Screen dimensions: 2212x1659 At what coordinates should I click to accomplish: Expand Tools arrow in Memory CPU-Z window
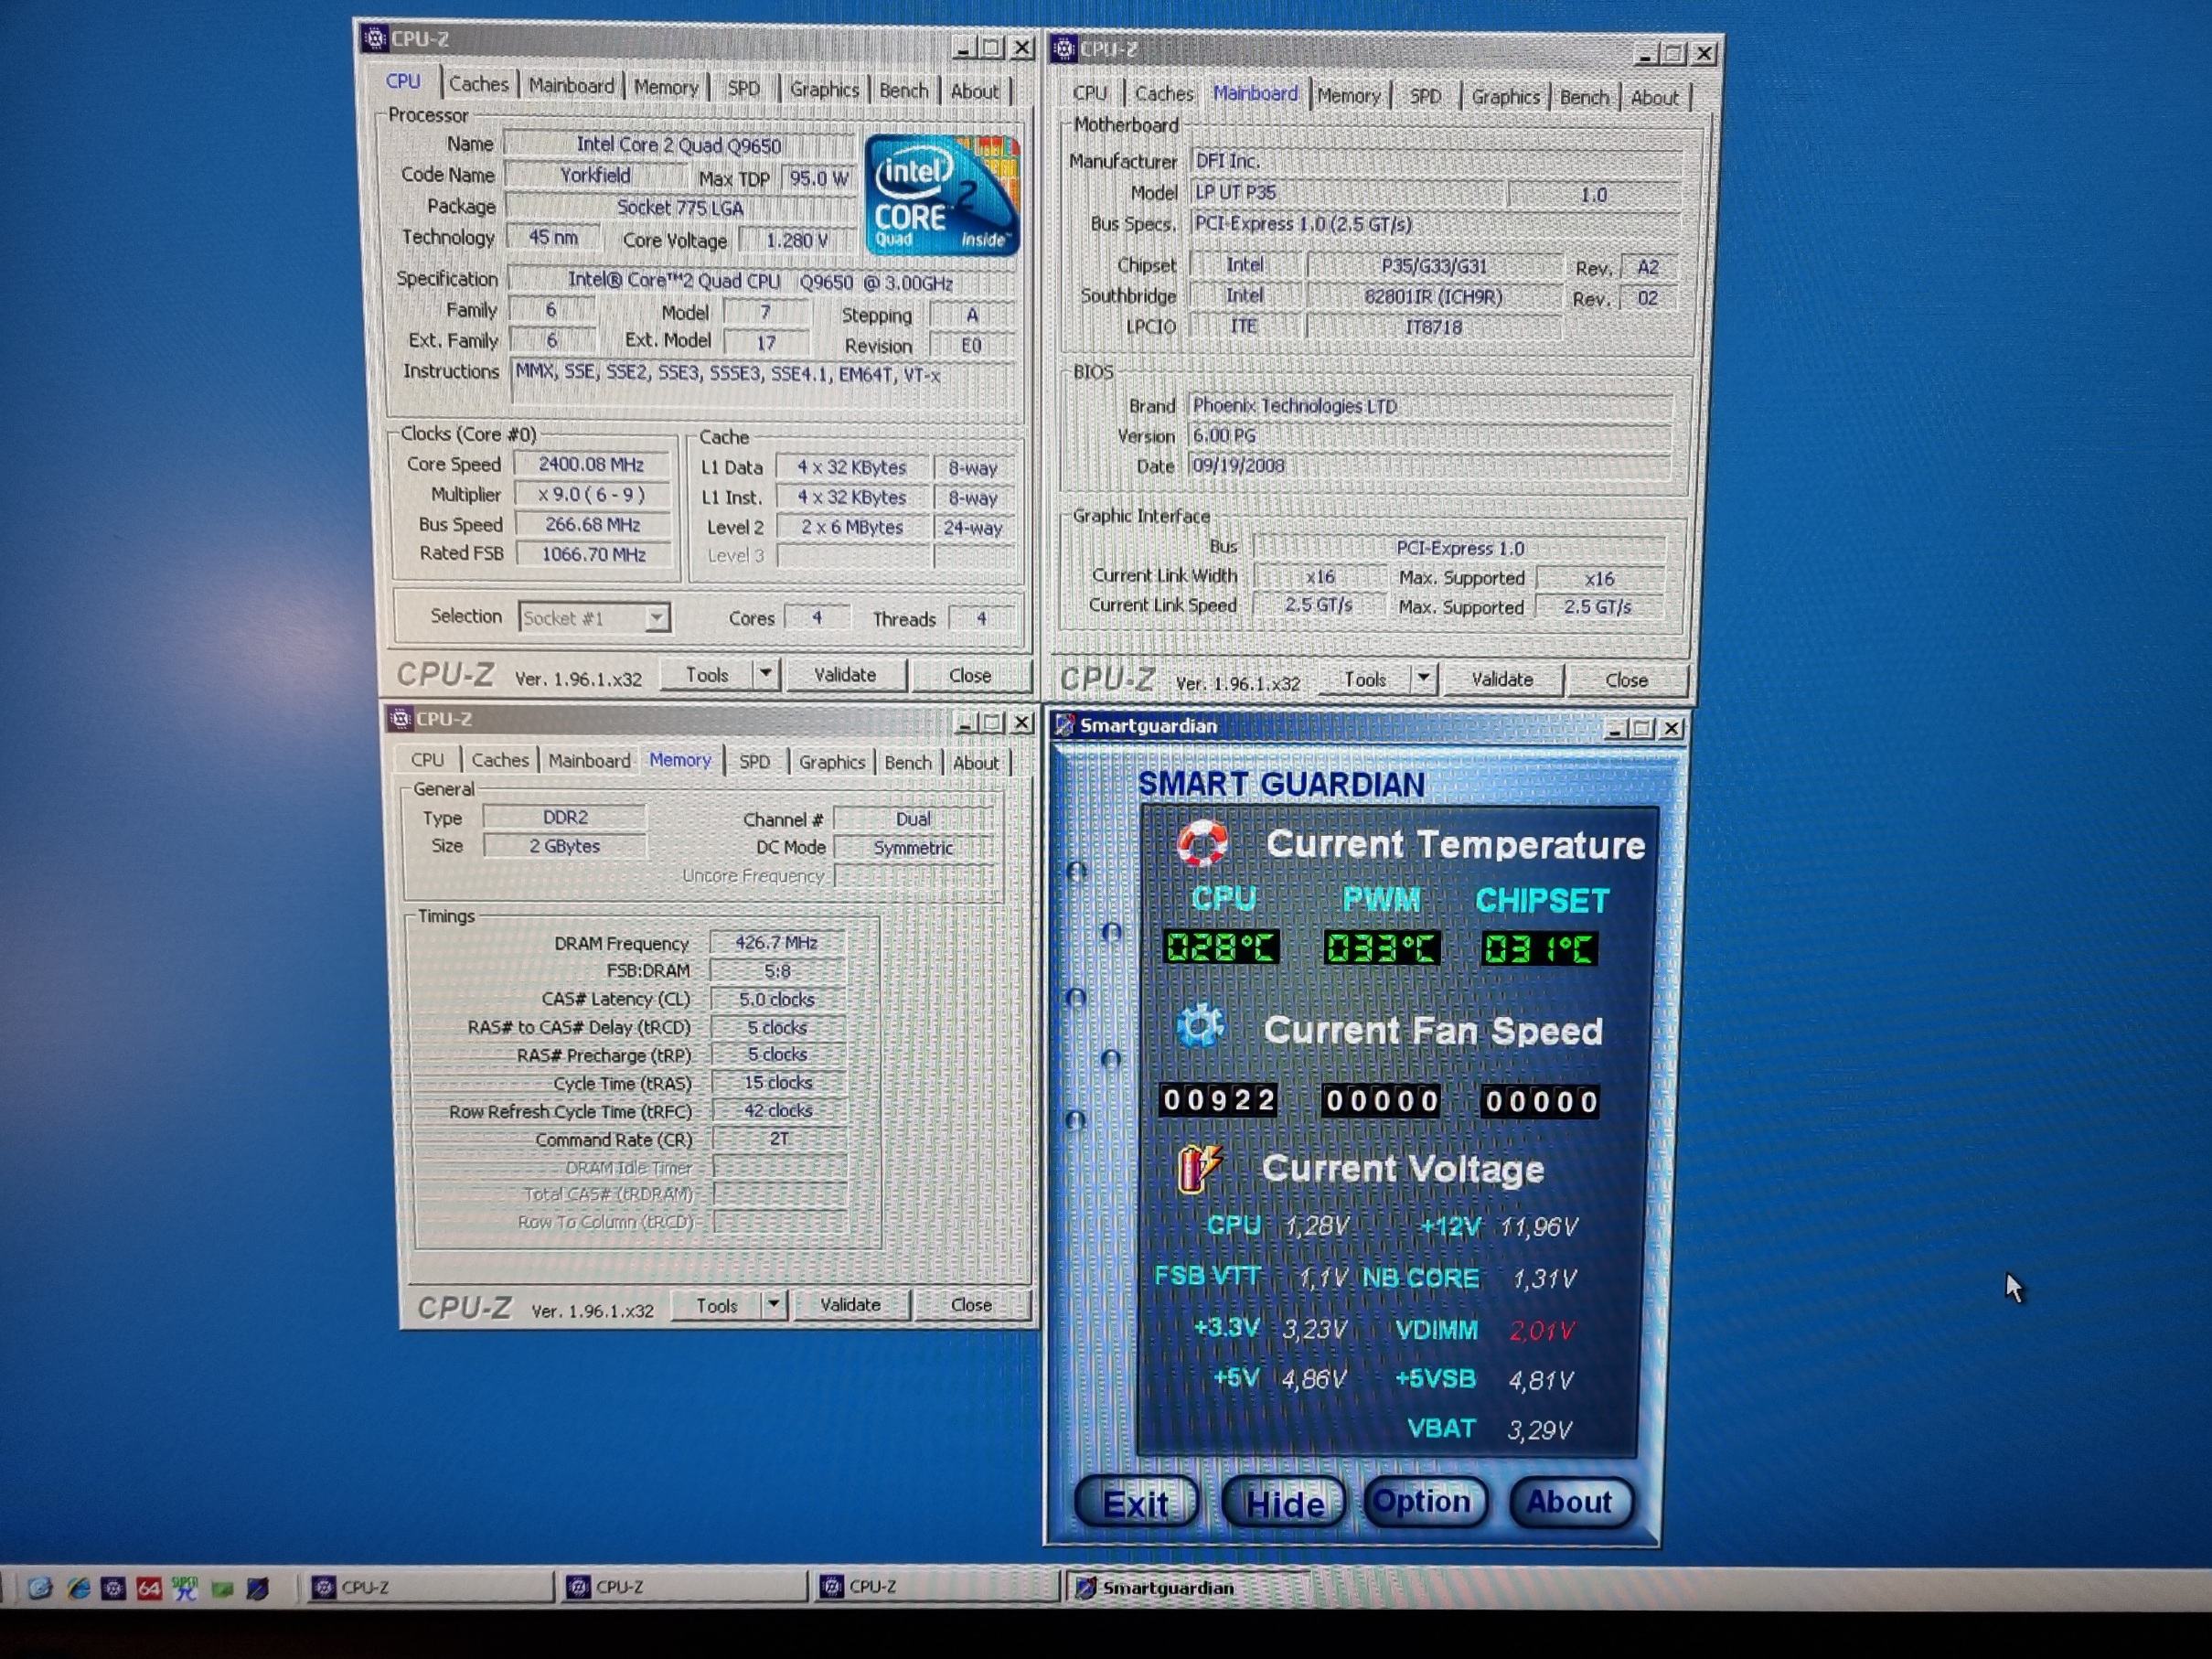click(x=773, y=1304)
